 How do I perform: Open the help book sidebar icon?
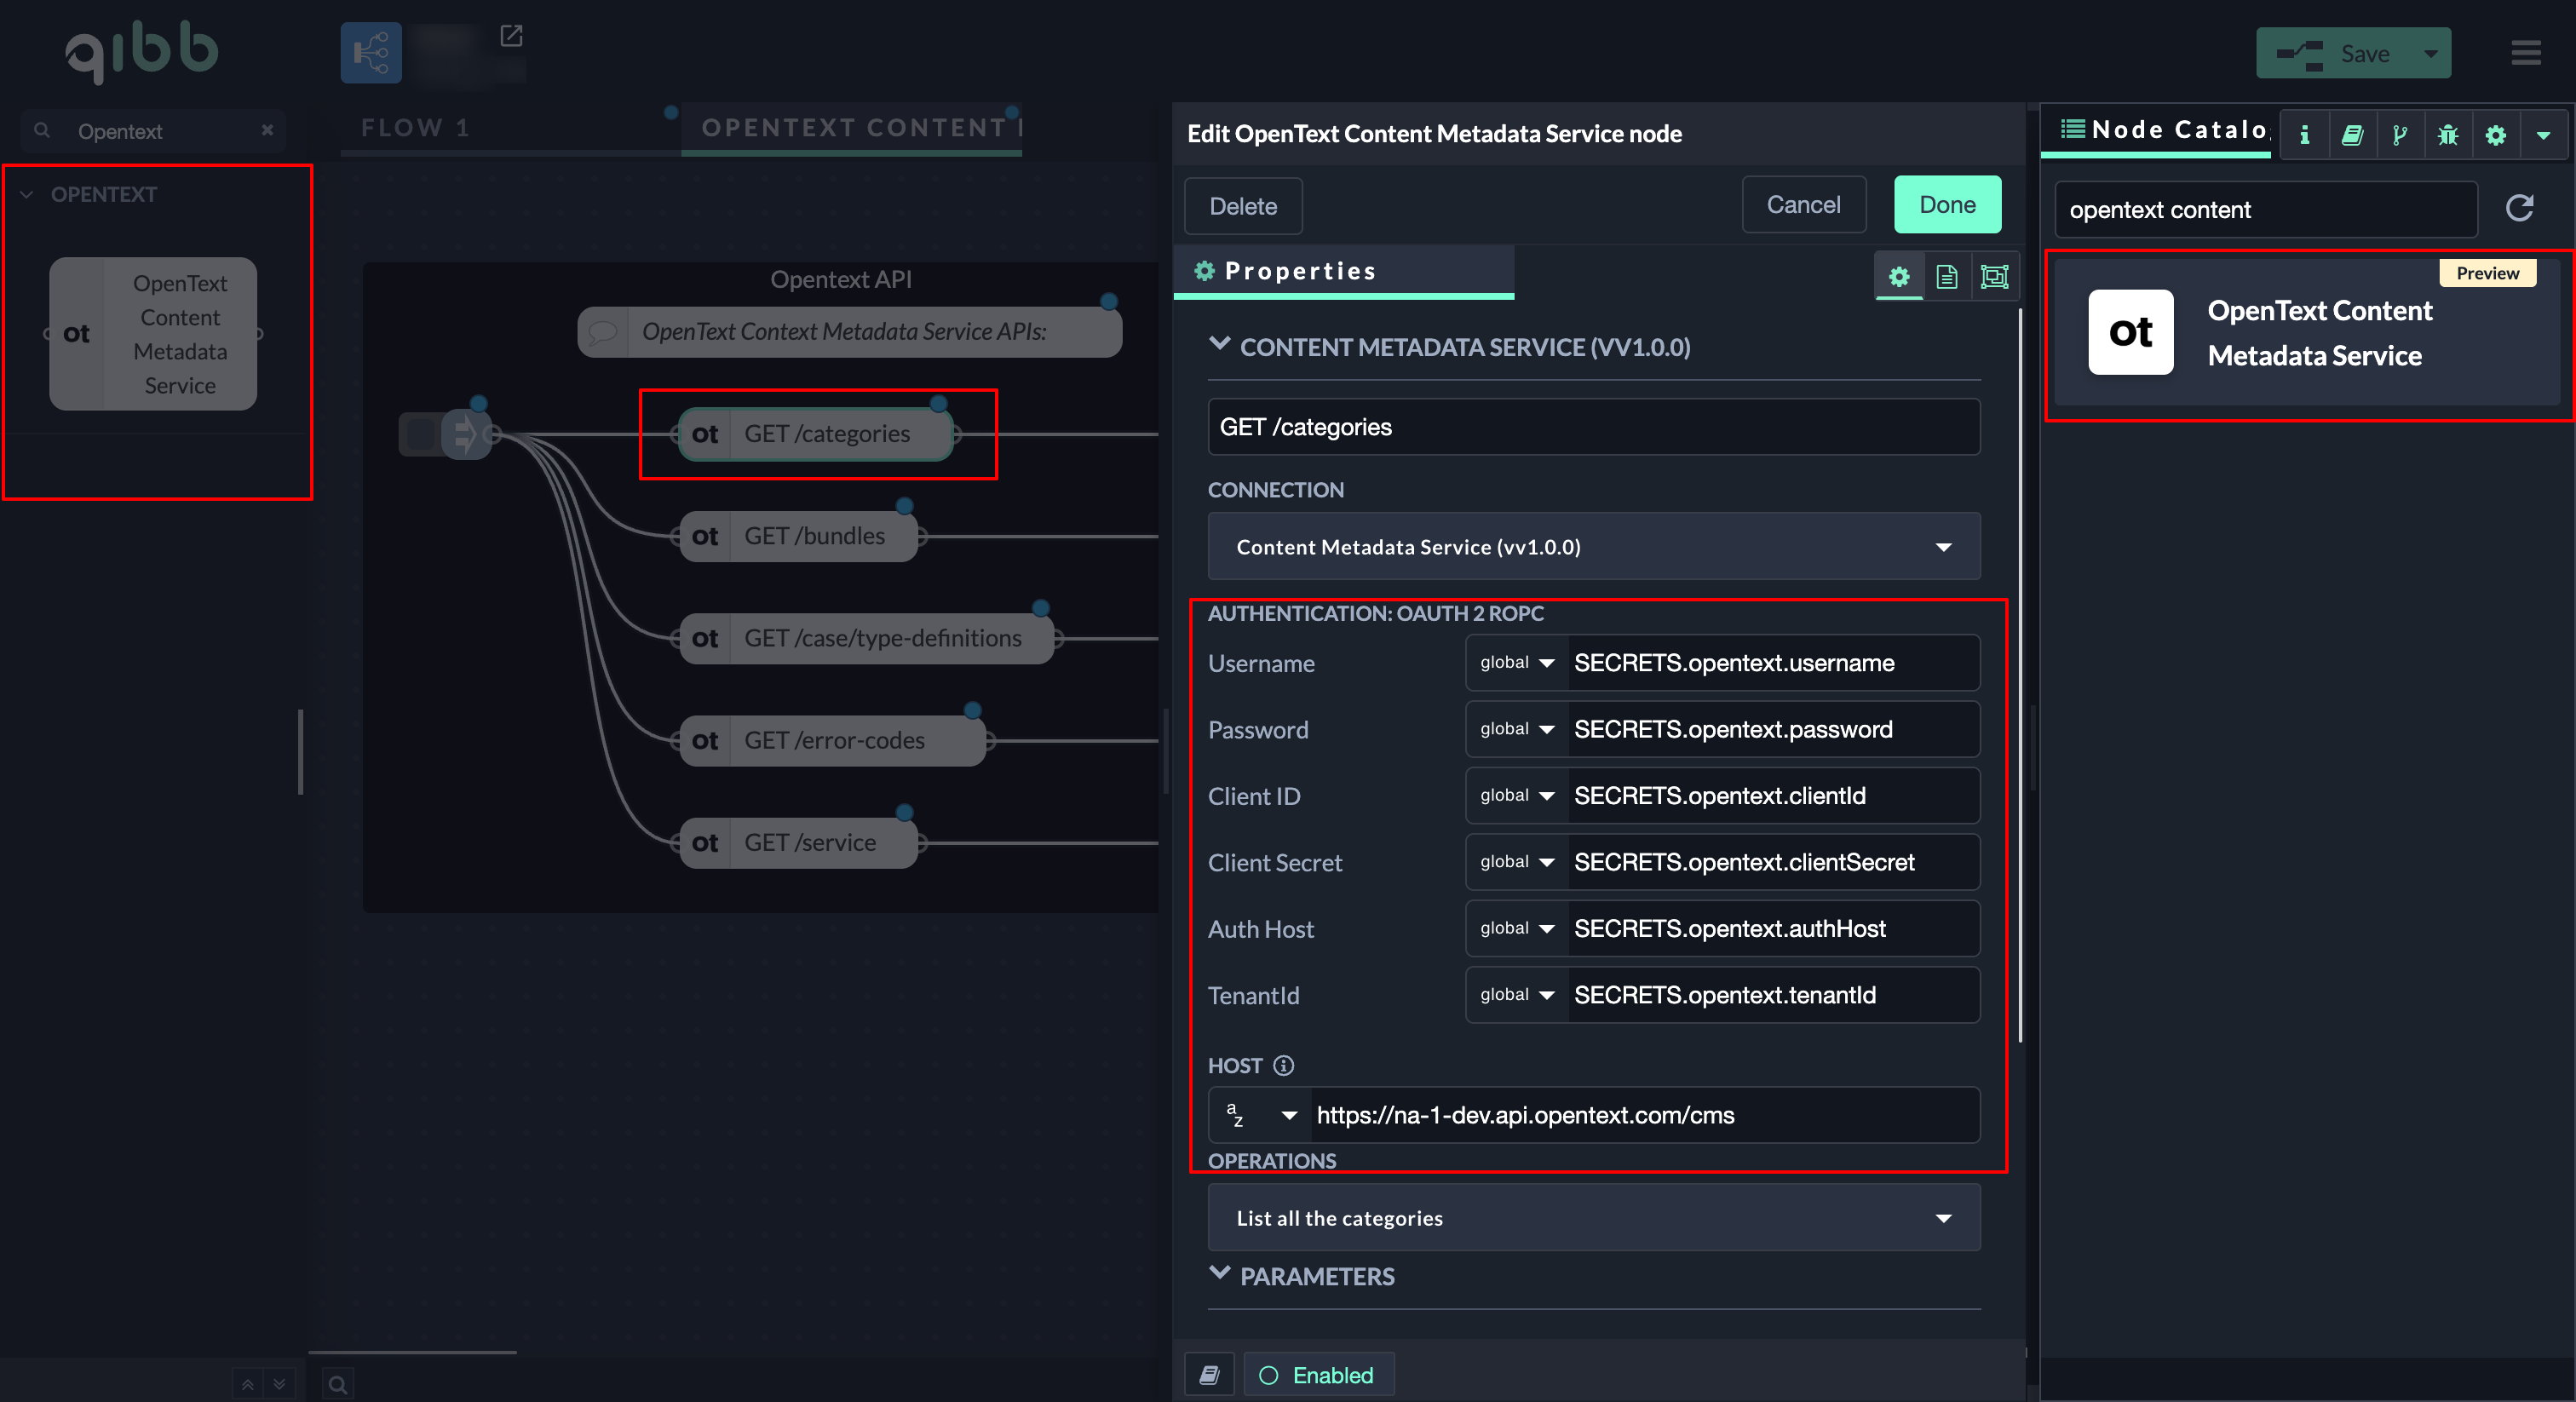coord(2352,135)
